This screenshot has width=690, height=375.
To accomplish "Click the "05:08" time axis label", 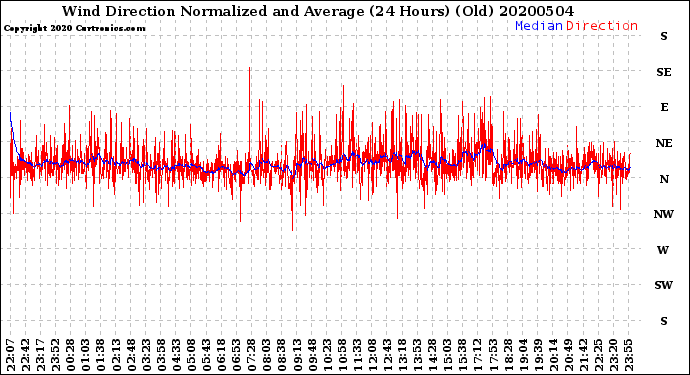I will (191, 355).
